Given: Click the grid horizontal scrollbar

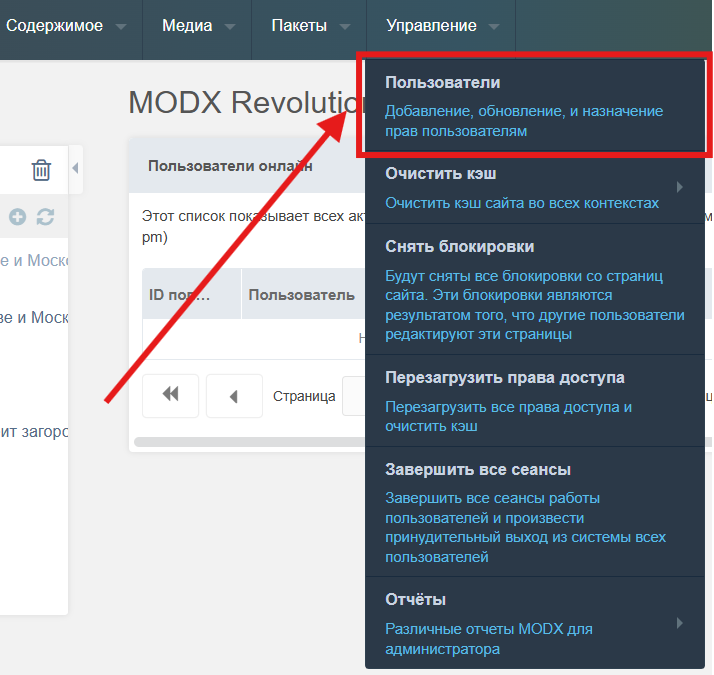Looking at the screenshot, I should coord(250,441).
